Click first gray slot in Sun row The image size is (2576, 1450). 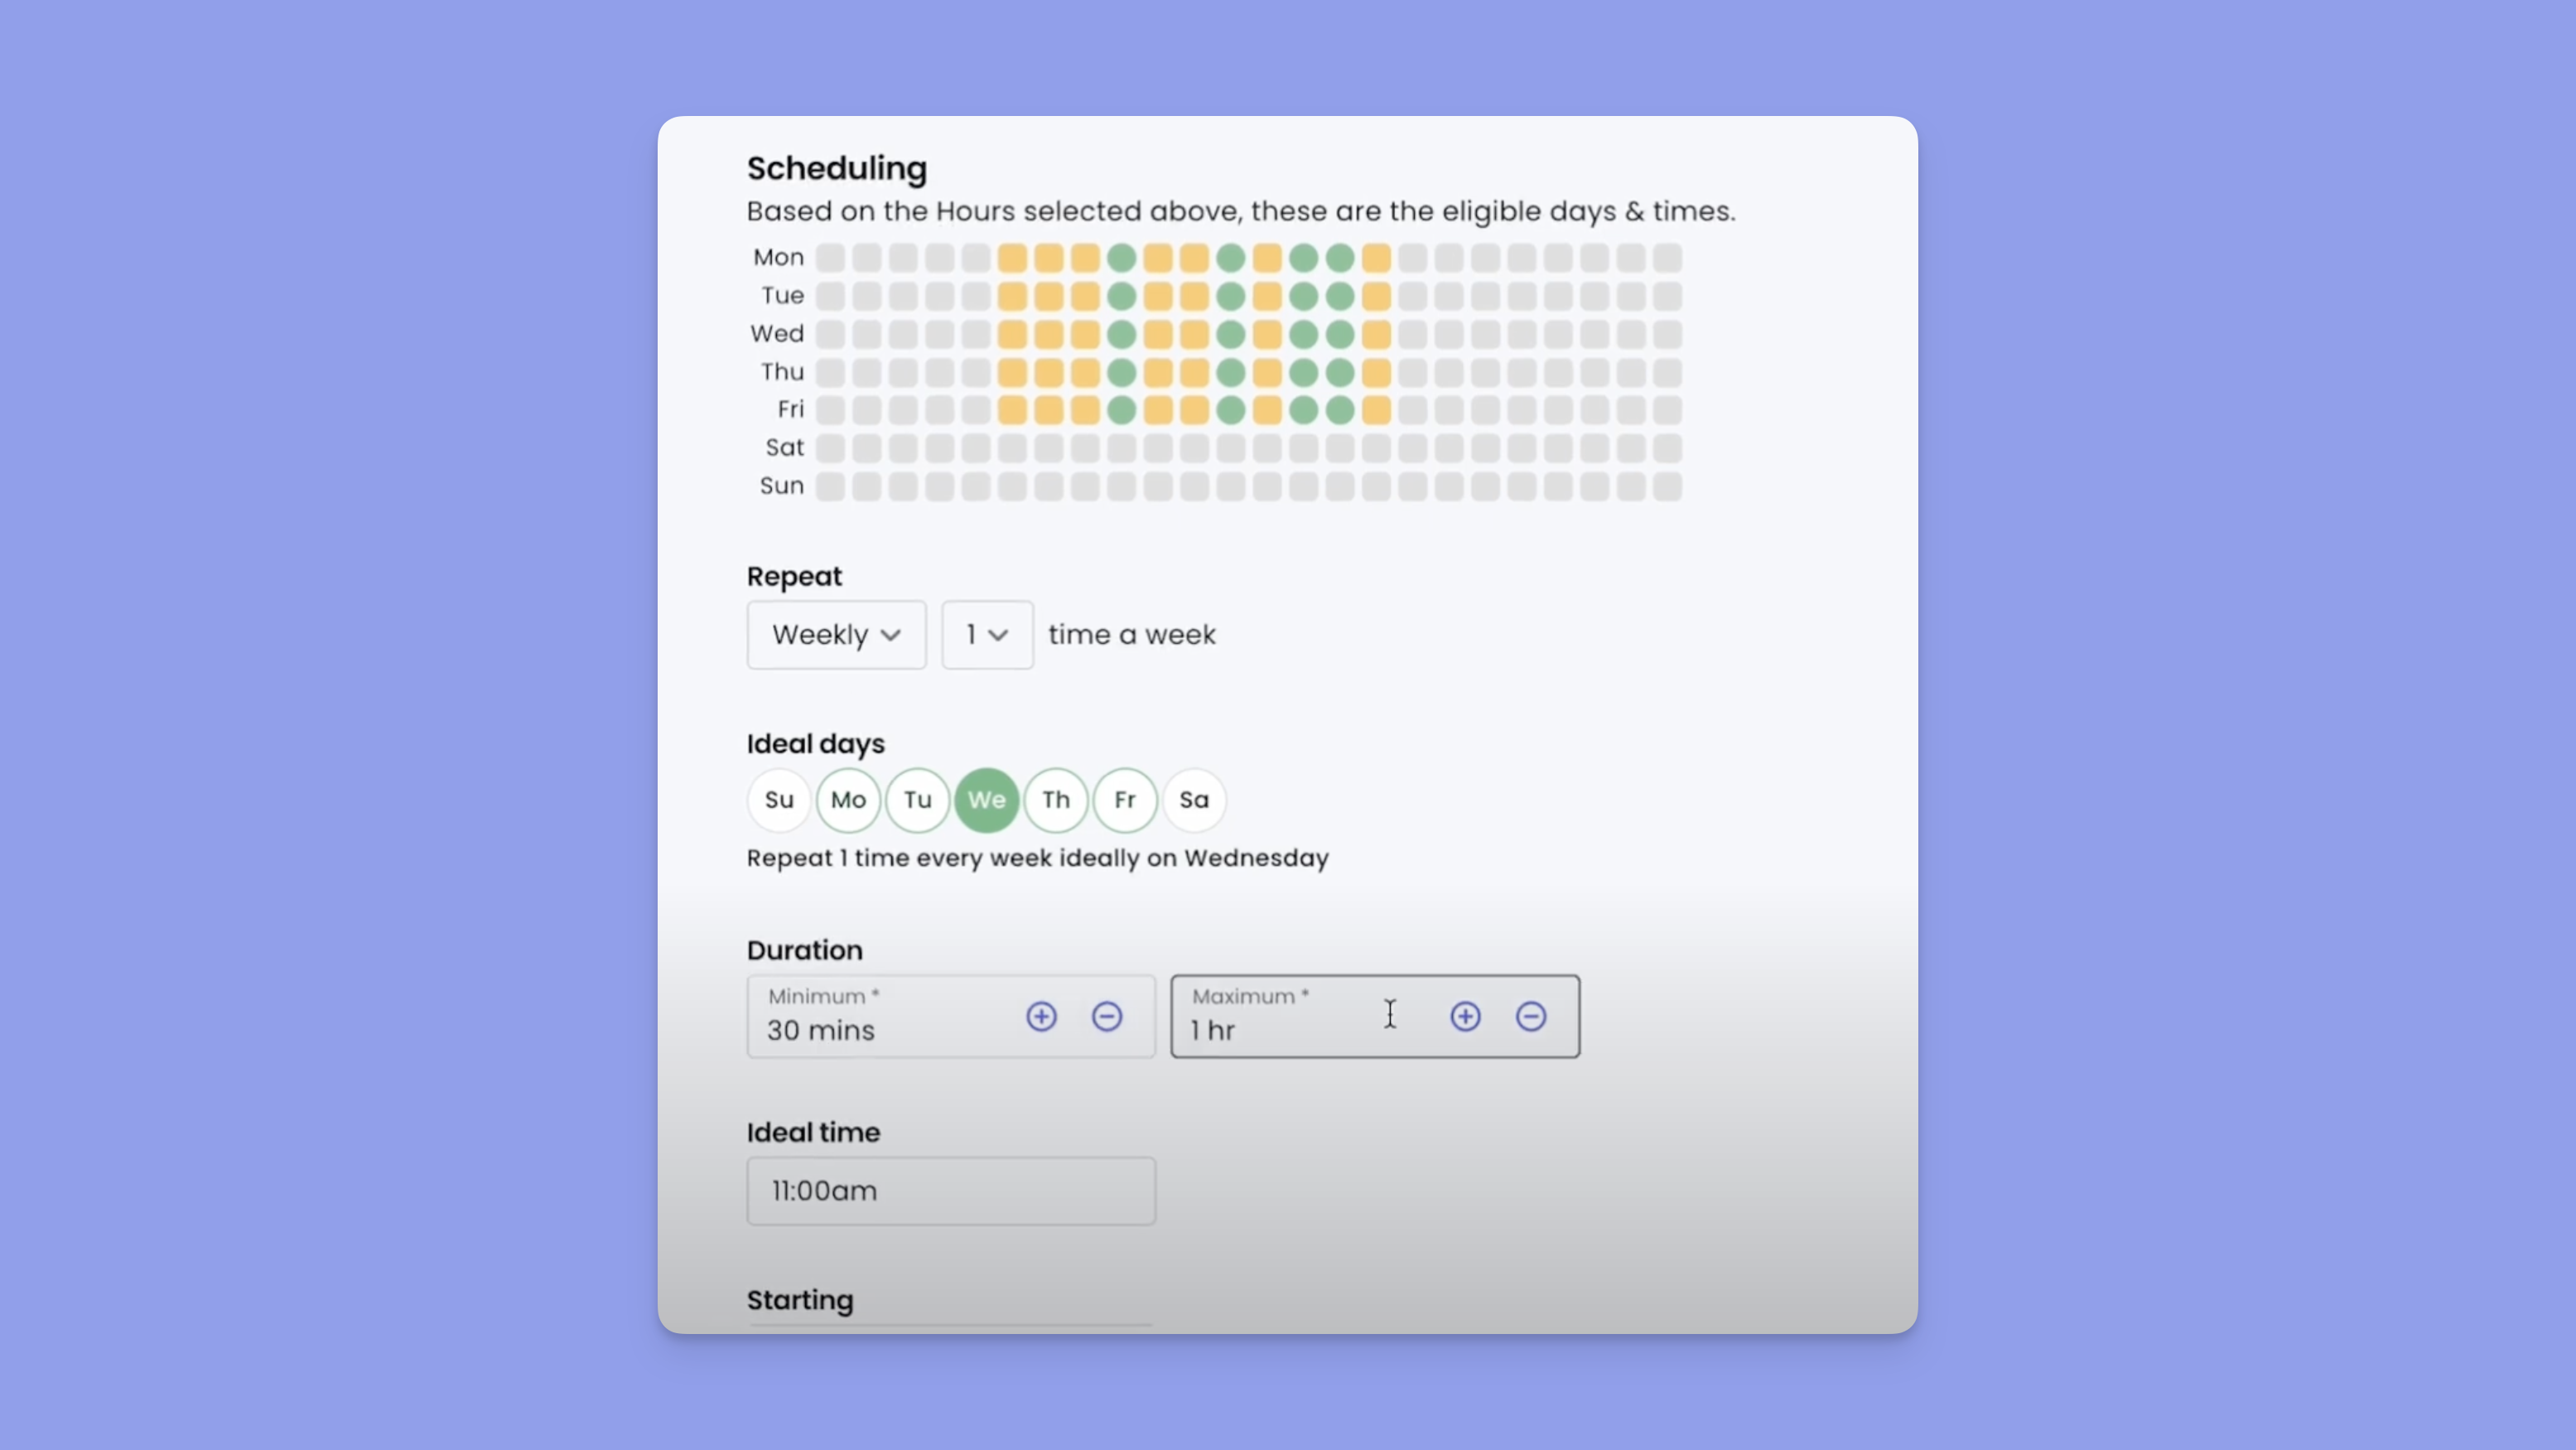[x=830, y=486]
